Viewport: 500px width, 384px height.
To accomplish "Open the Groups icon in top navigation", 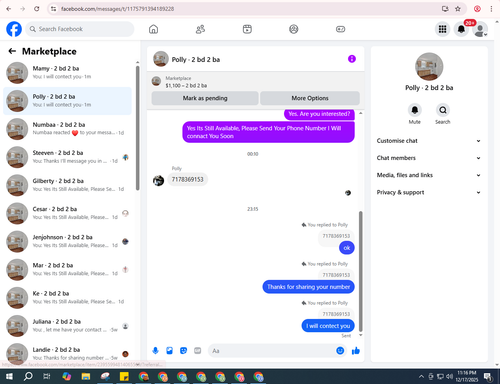I will point(294,29).
